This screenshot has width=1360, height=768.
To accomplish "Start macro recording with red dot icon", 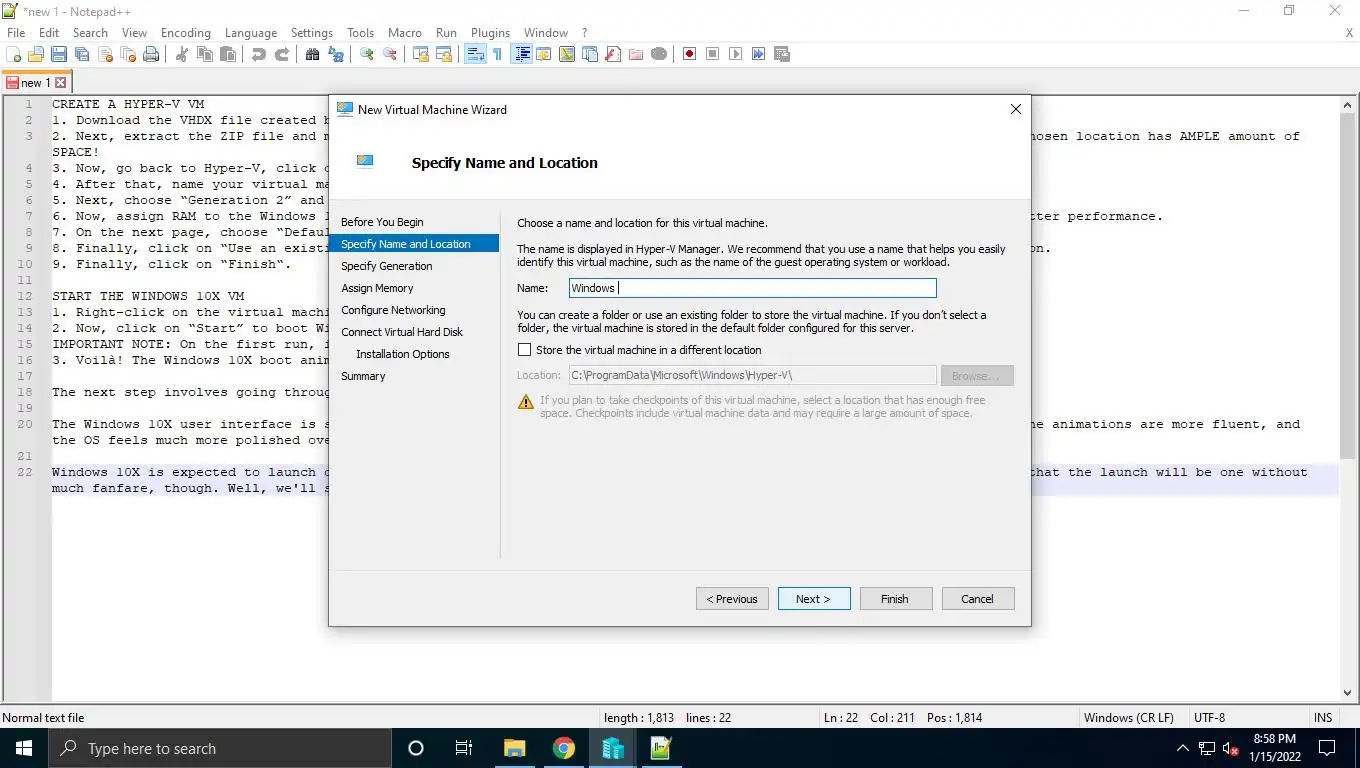I will 689,54.
